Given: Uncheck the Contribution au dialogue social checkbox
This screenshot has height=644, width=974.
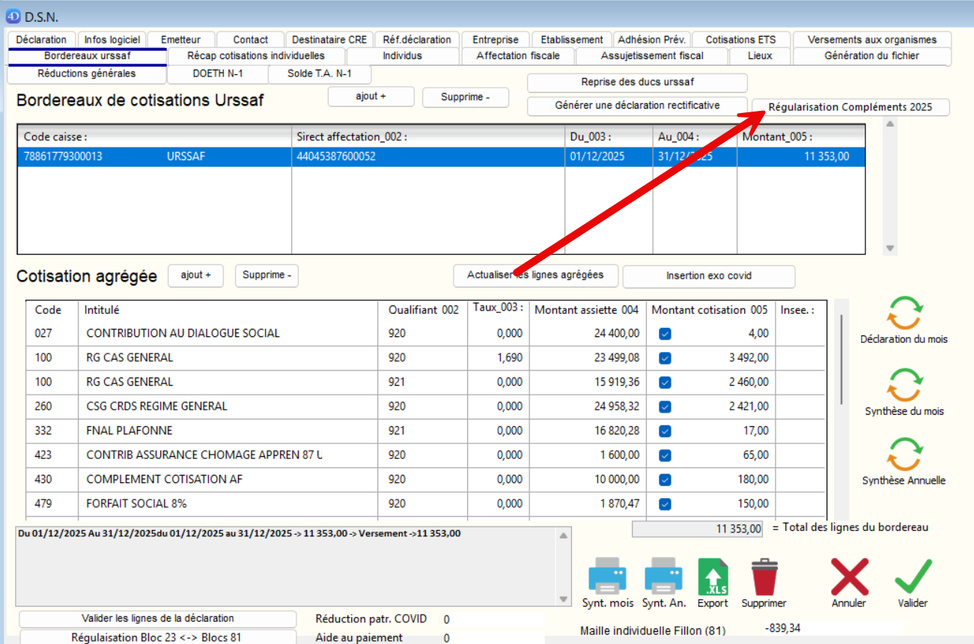Looking at the screenshot, I should [665, 334].
